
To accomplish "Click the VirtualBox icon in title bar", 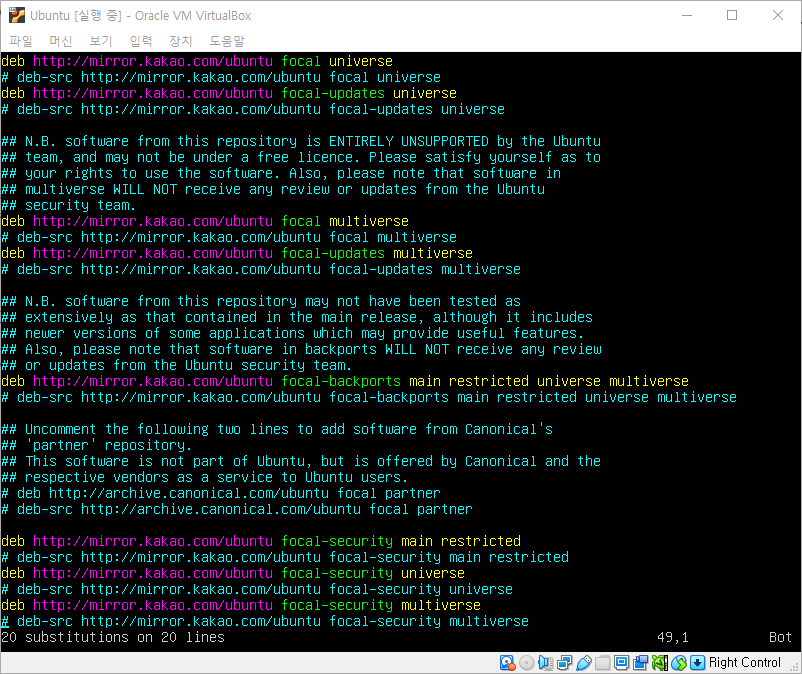I will click(17, 15).
